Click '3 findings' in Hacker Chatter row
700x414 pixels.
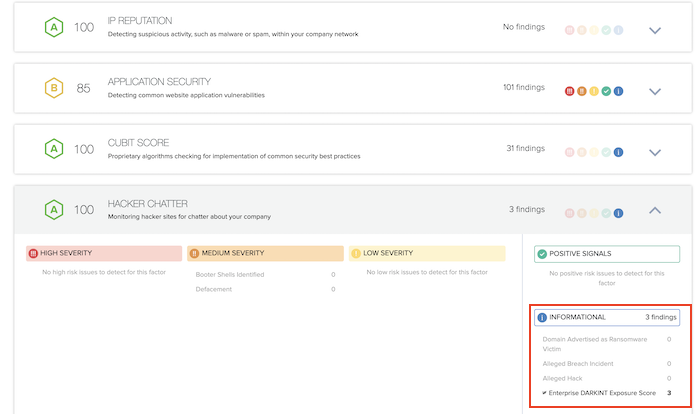527,209
